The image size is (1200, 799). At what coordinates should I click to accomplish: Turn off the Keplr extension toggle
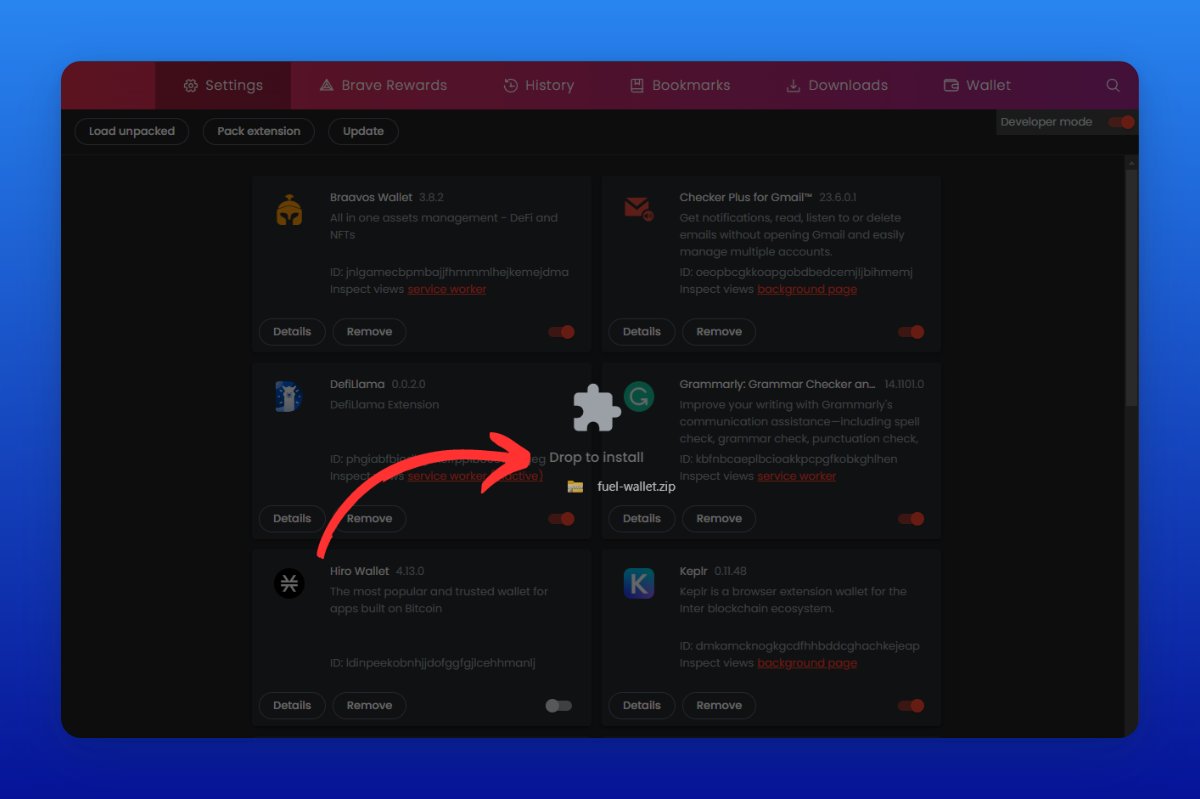[911, 706]
